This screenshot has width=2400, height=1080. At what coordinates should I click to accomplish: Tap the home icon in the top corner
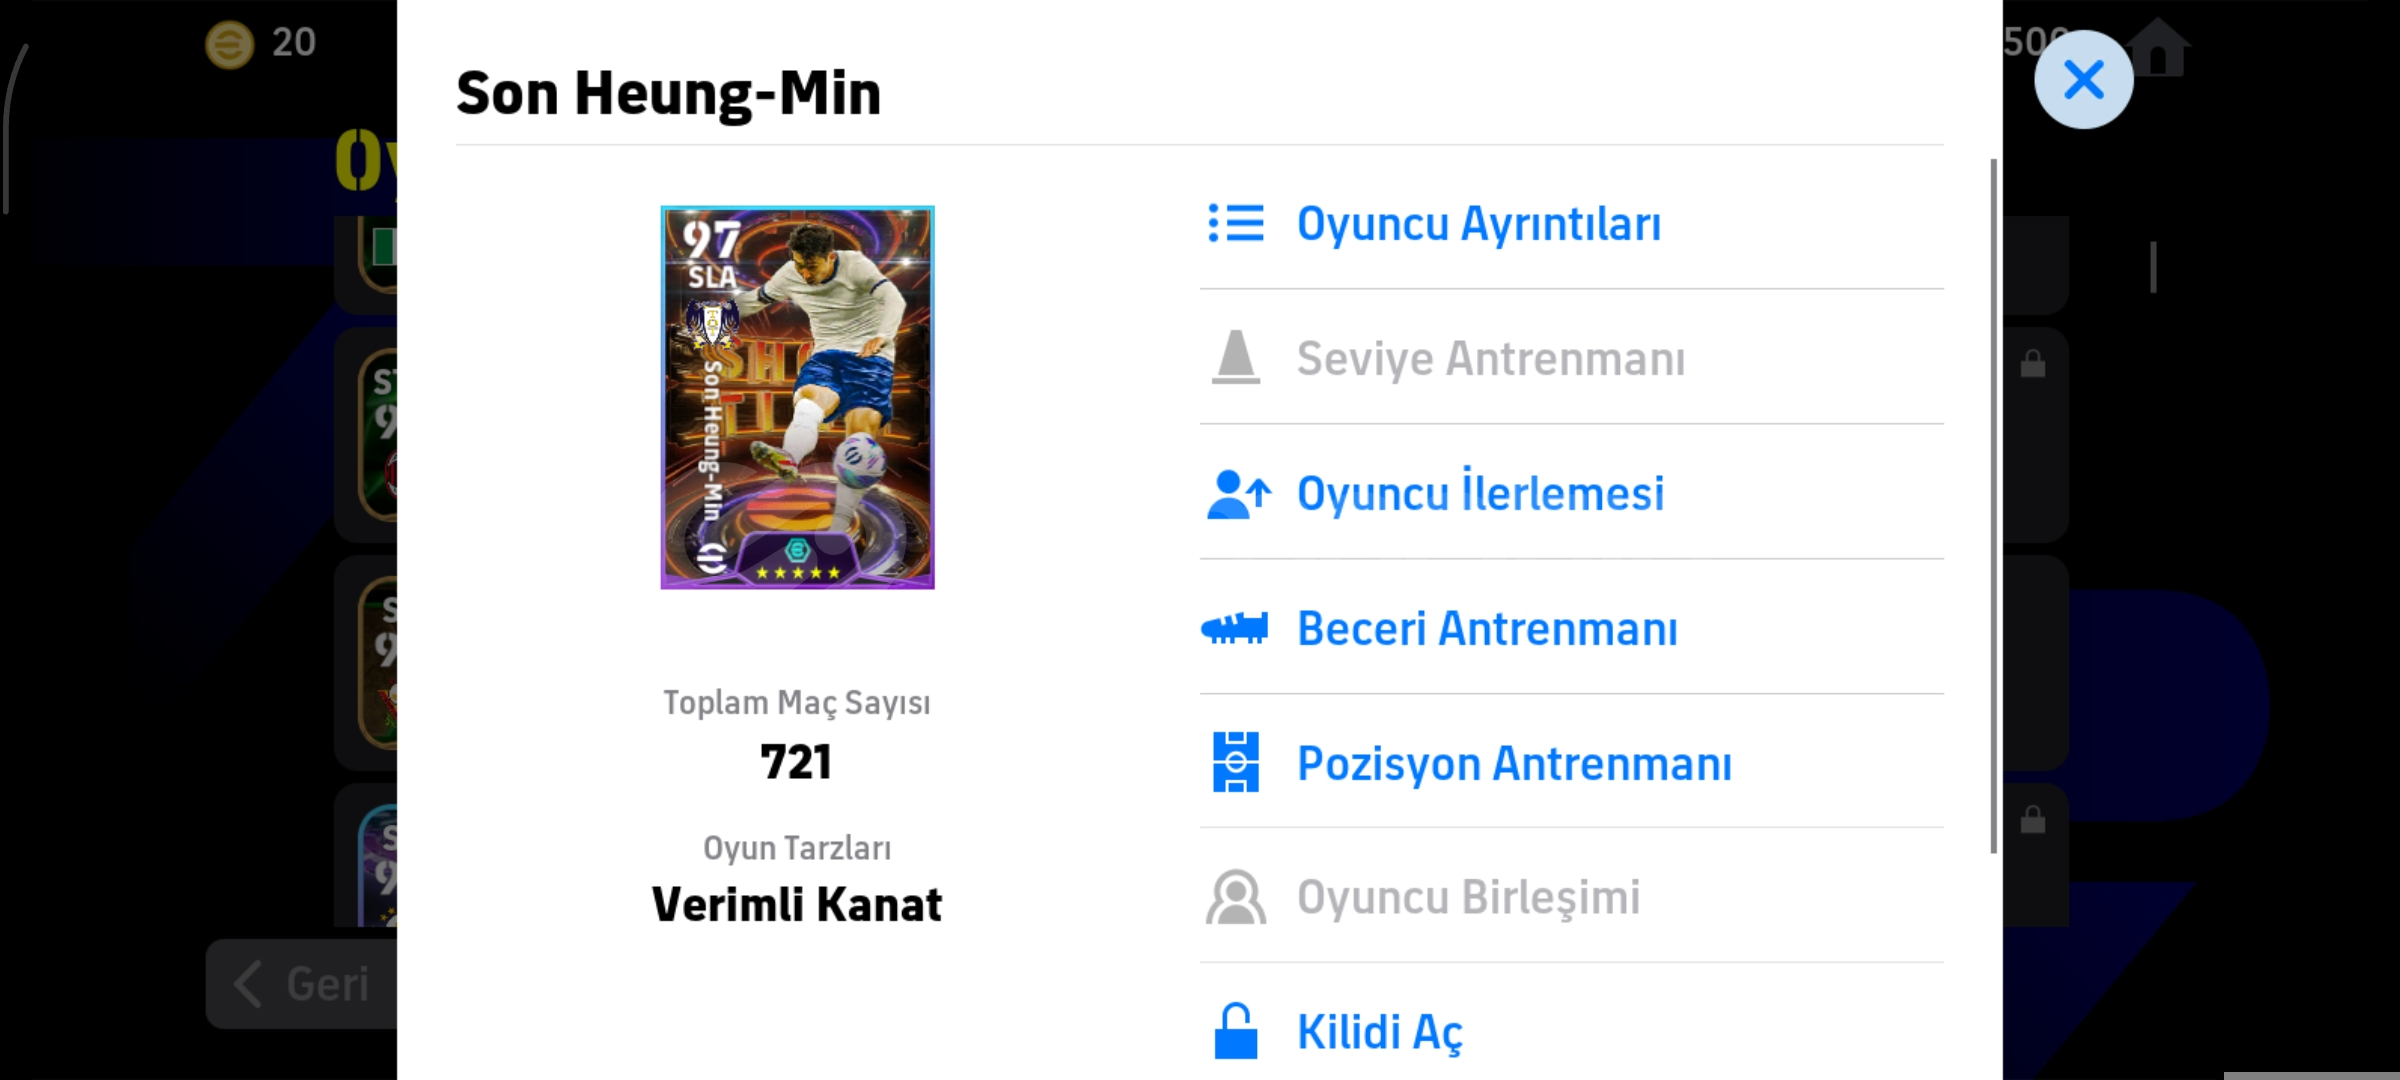[x=2157, y=47]
